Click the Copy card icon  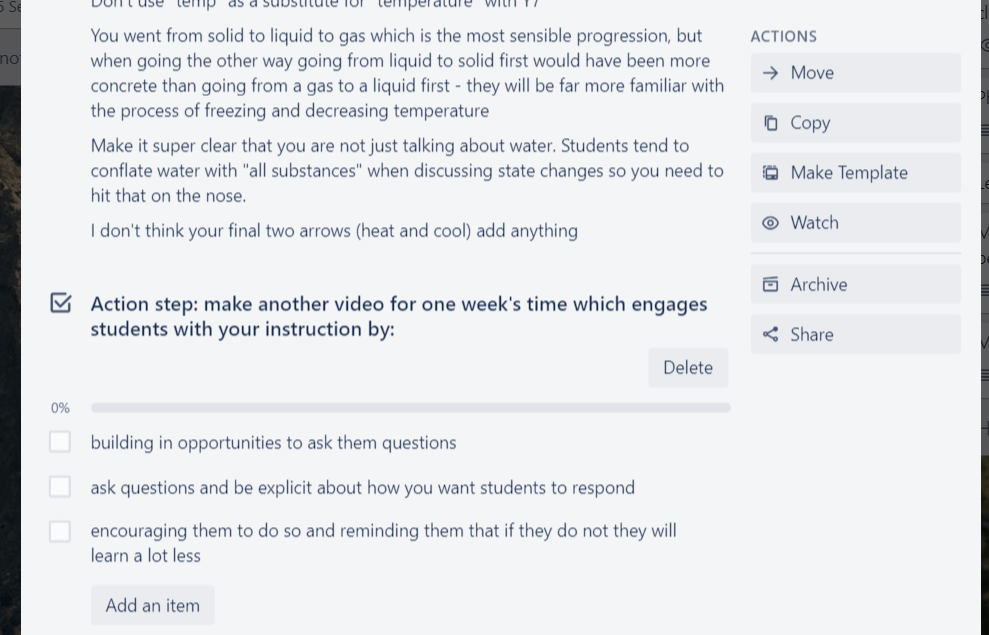point(770,122)
